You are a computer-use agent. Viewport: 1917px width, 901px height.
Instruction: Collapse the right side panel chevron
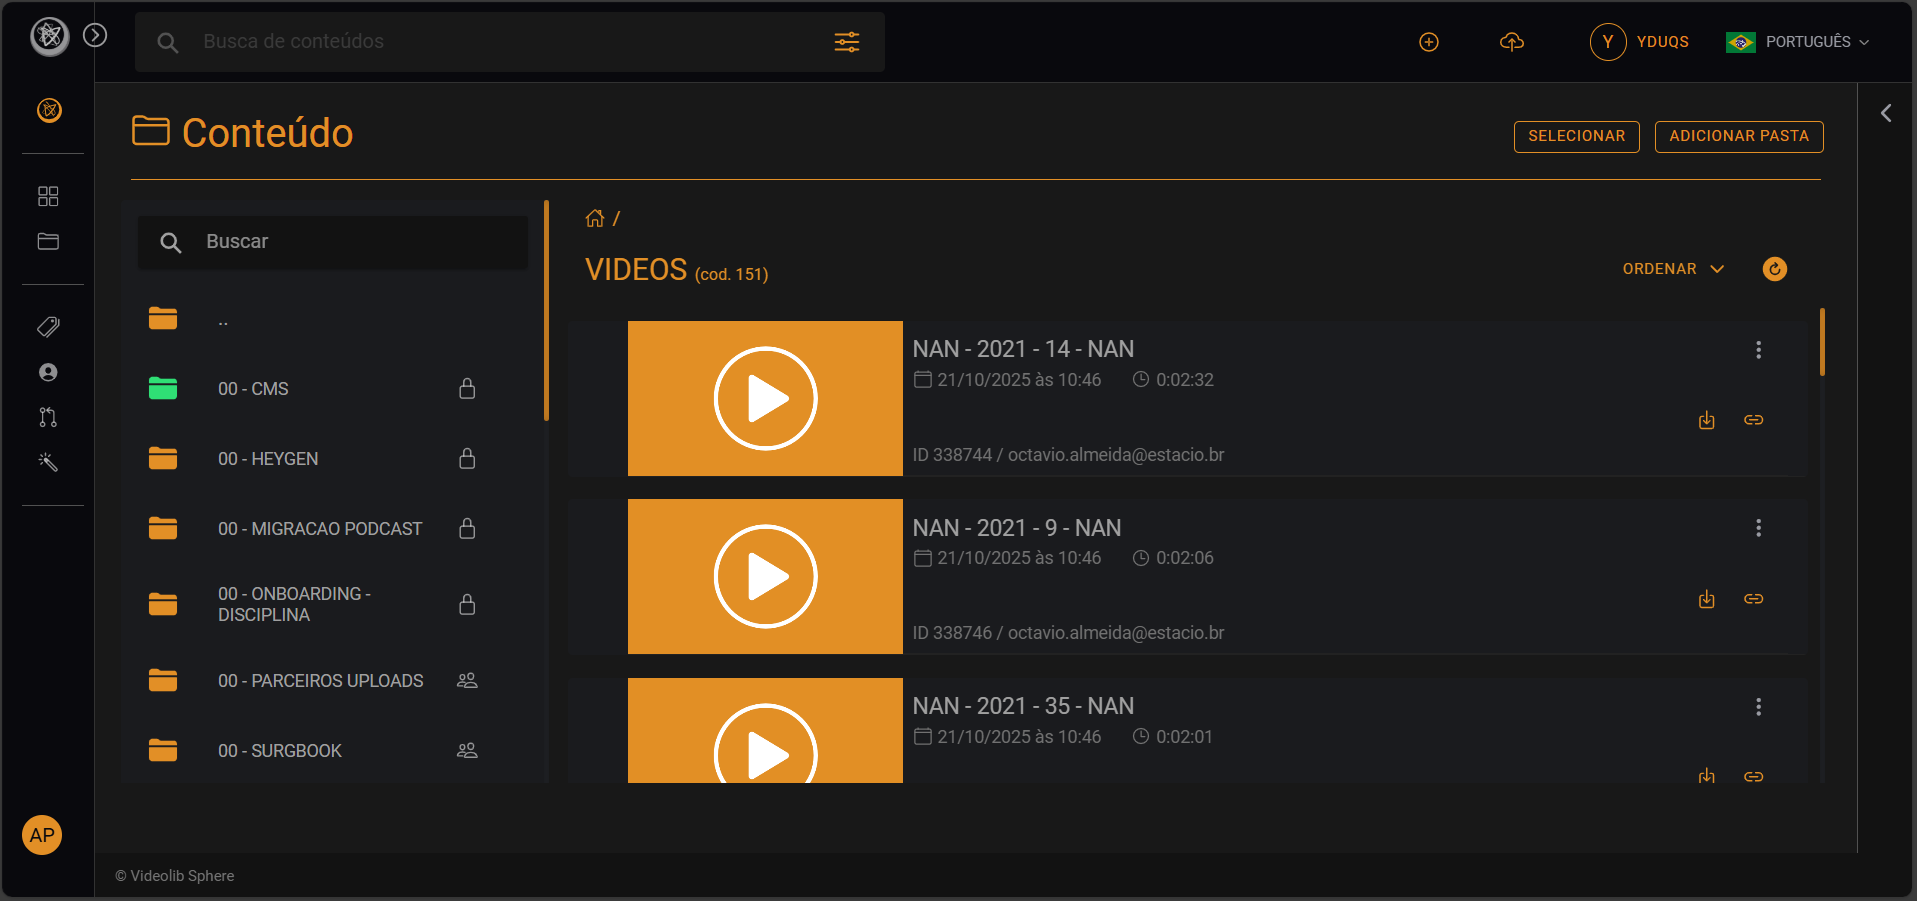tap(1886, 113)
